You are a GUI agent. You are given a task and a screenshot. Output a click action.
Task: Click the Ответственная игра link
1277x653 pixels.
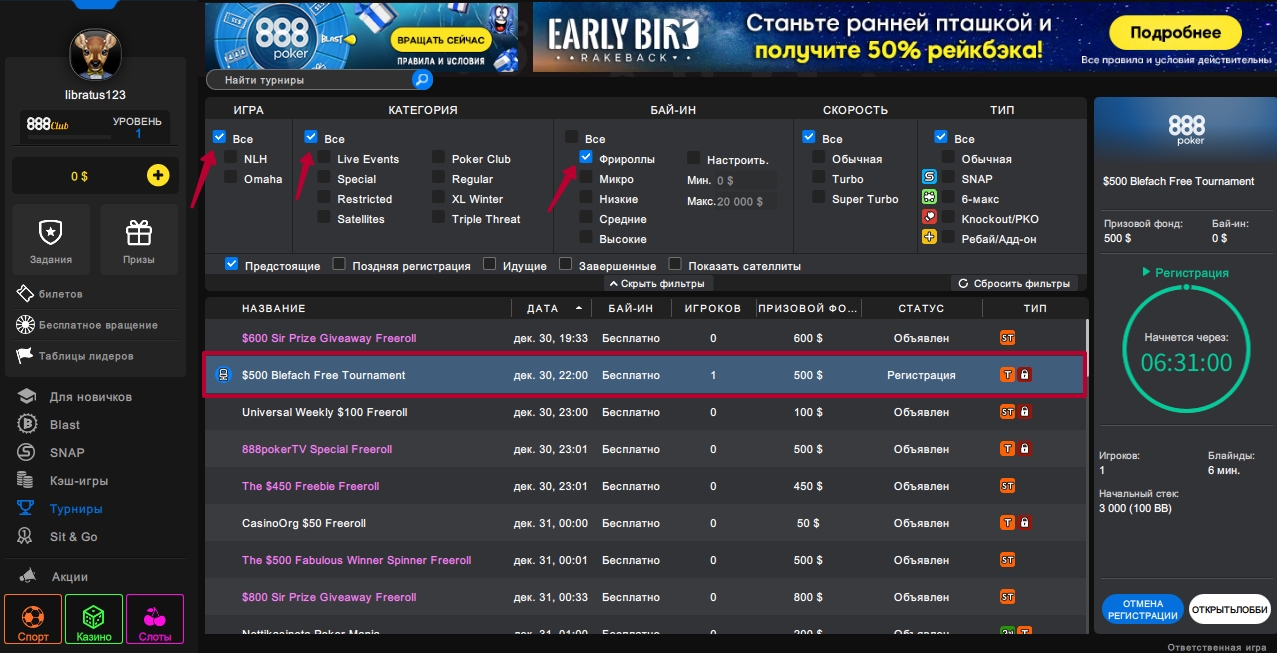[x=1218, y=647]
